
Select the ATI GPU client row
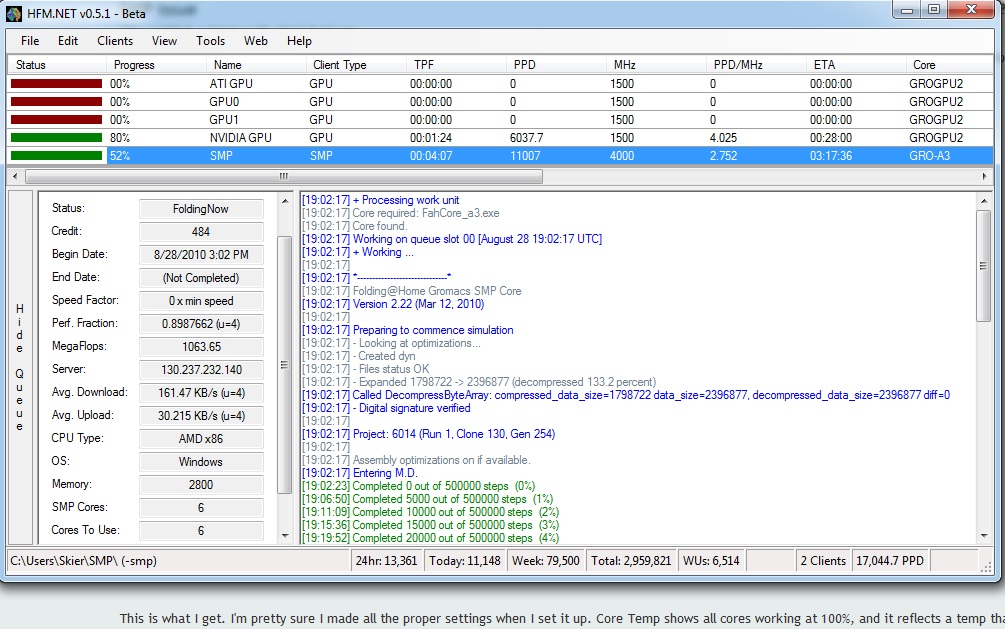coord(231,84)
